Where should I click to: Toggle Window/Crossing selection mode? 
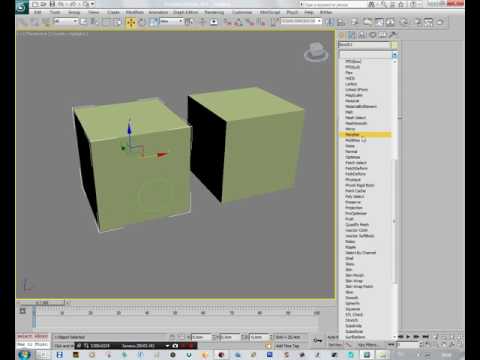point(117,22)
